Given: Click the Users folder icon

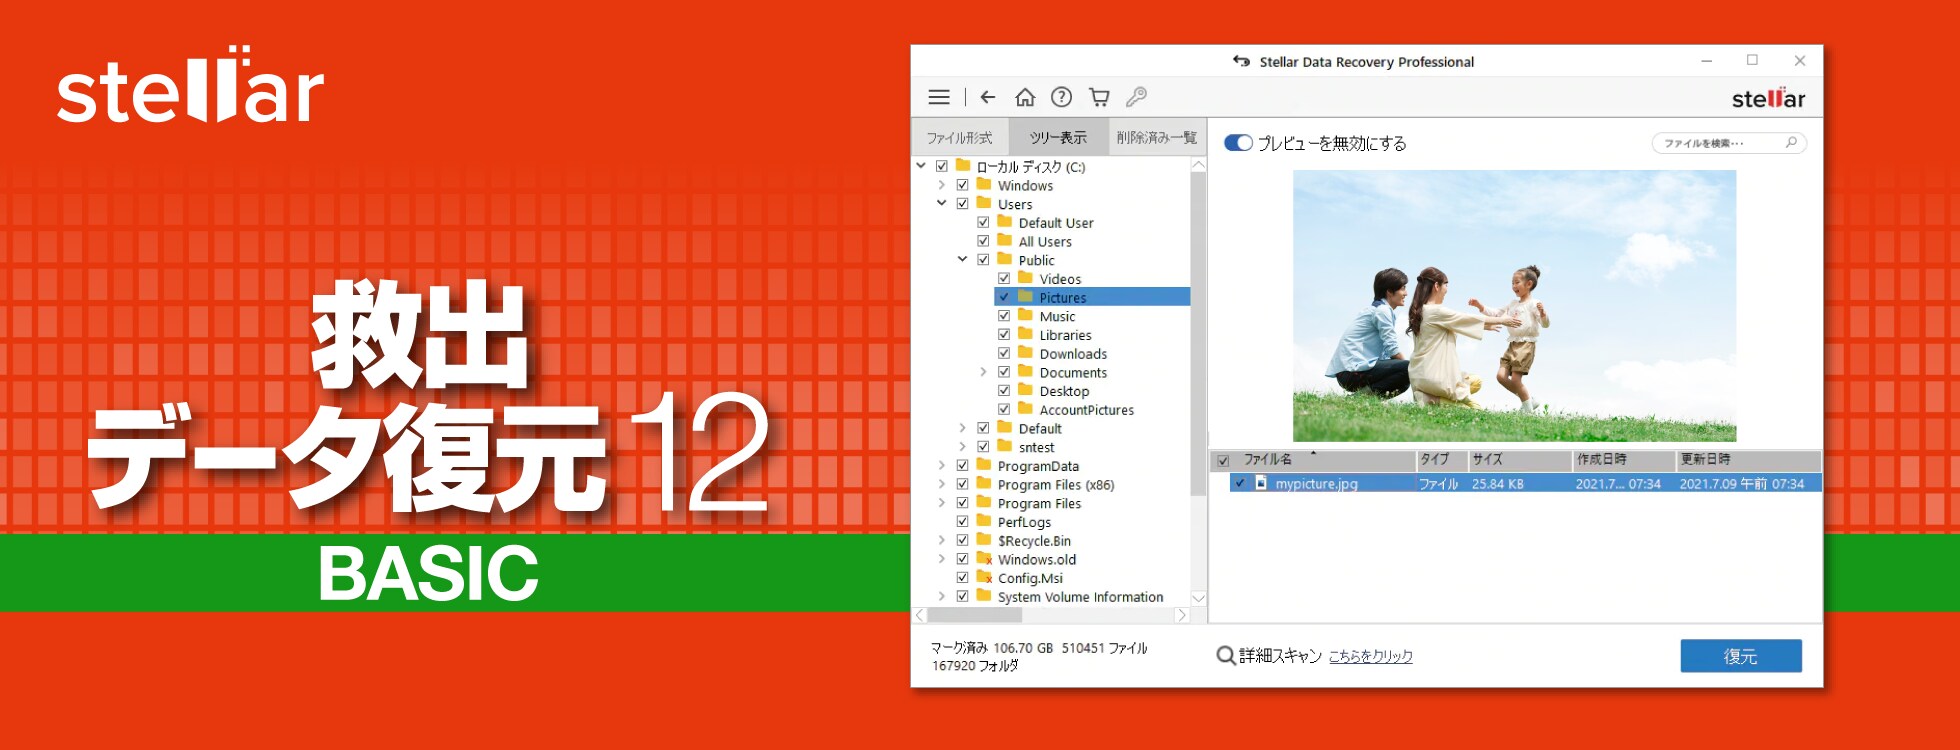Looking at the screenshot, I should tap(984, 203).
